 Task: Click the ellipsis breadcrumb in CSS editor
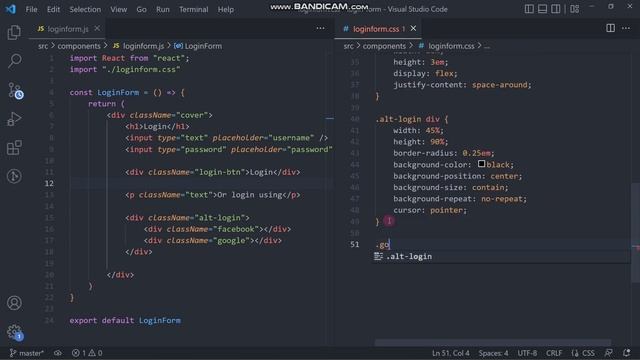point(487,46)
